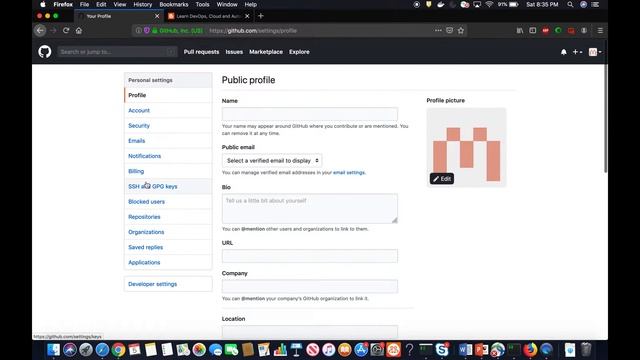Viewport: 640px width, 360px height.
Task: Open the Apple menu
Action: tap(42, 4)
